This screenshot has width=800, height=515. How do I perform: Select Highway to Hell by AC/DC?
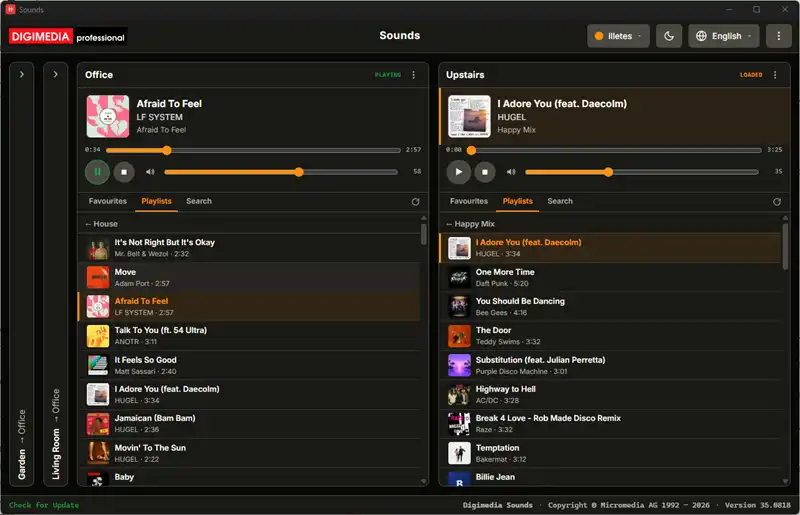coord(610,395)
